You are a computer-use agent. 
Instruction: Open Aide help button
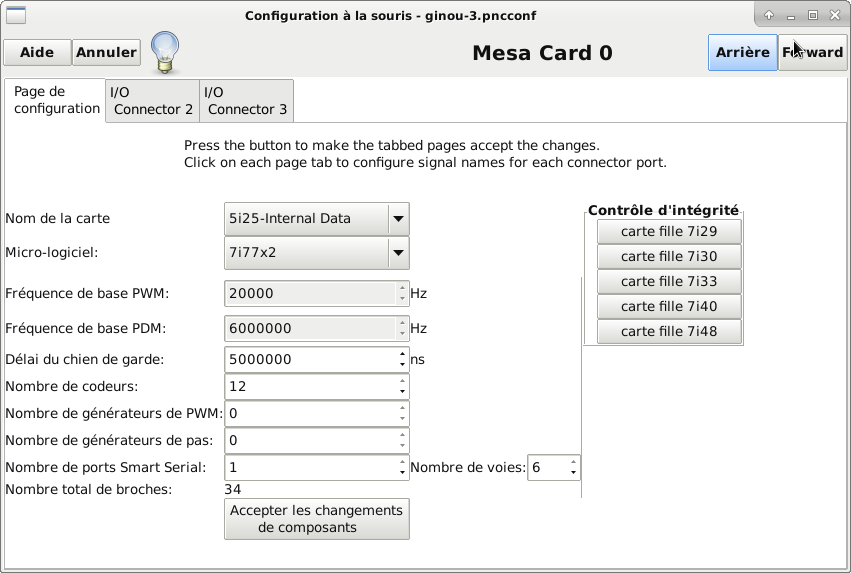click(x=37, y=52)
